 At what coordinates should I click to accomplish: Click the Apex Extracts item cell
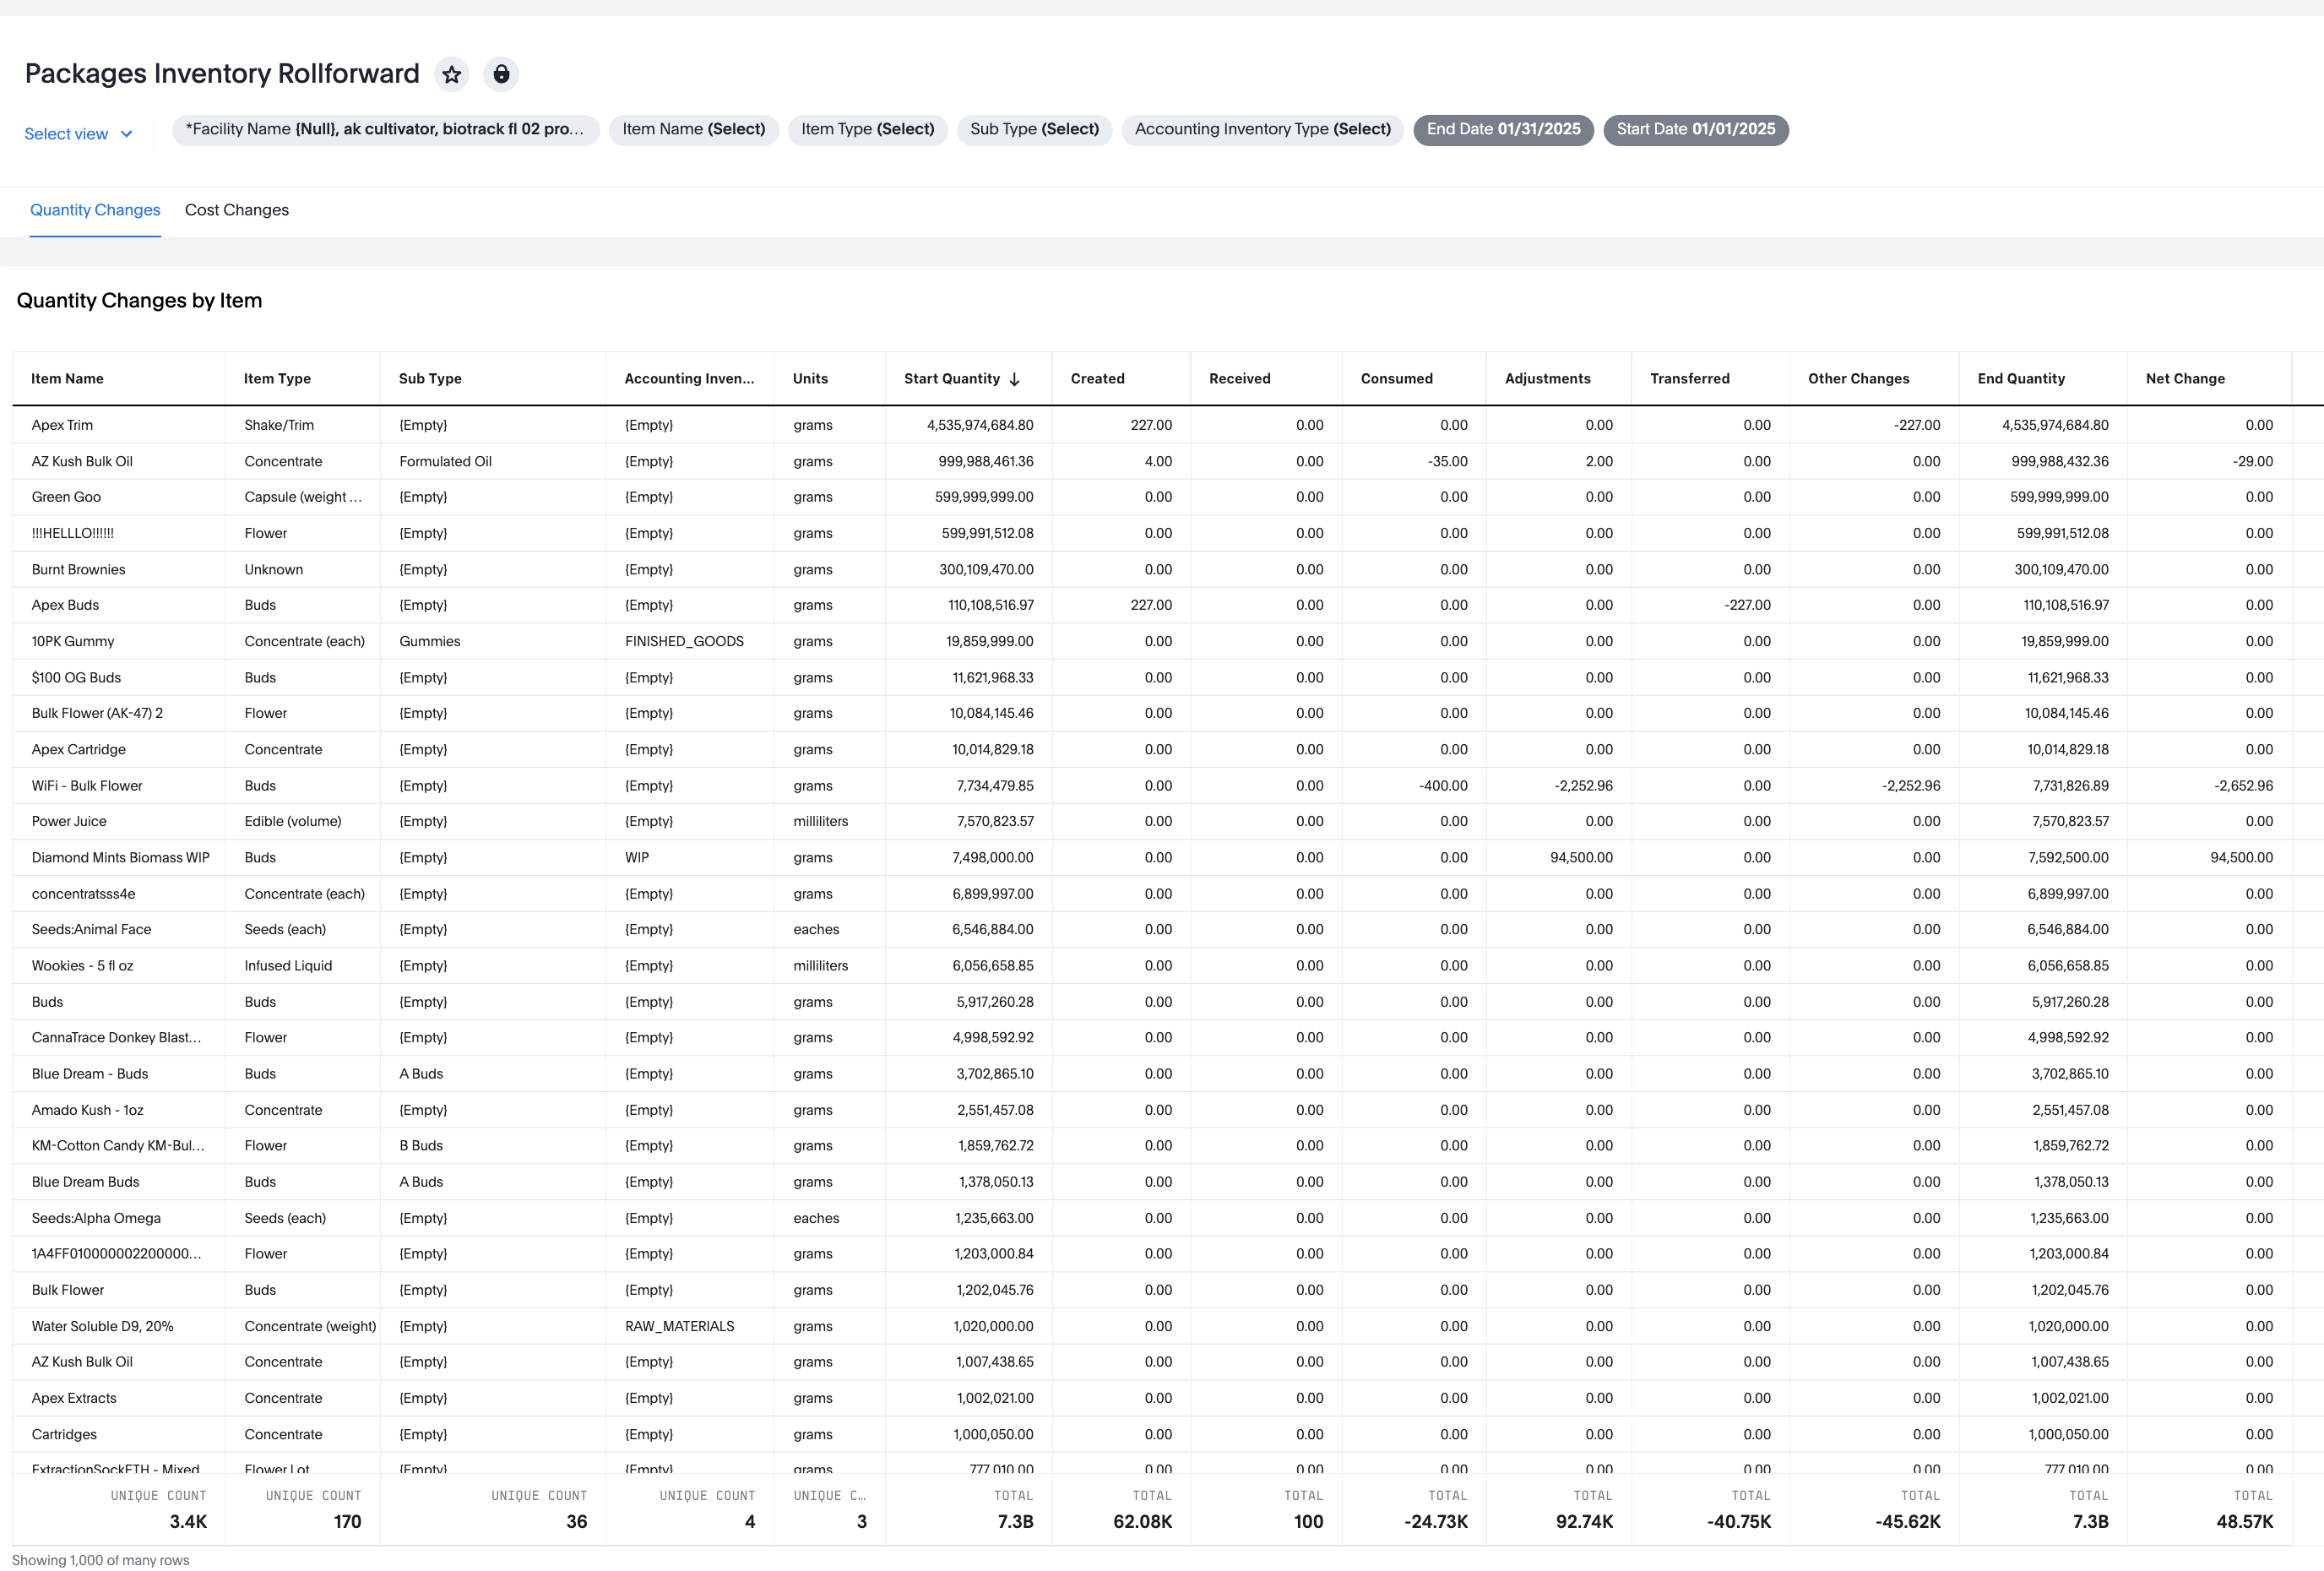[x=118, y=1398]
